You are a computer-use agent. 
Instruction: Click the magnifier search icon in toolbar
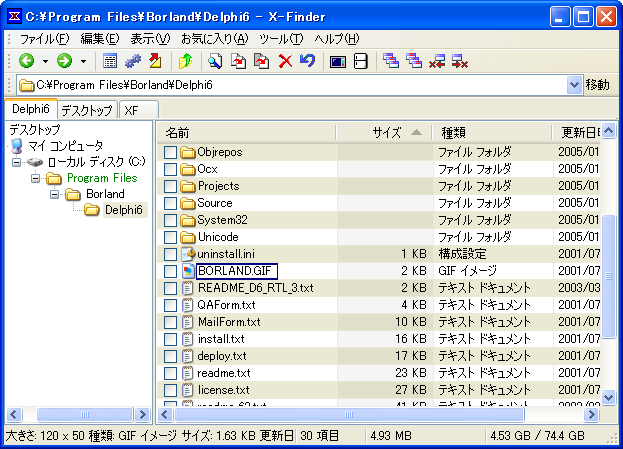tap(215, 61)
